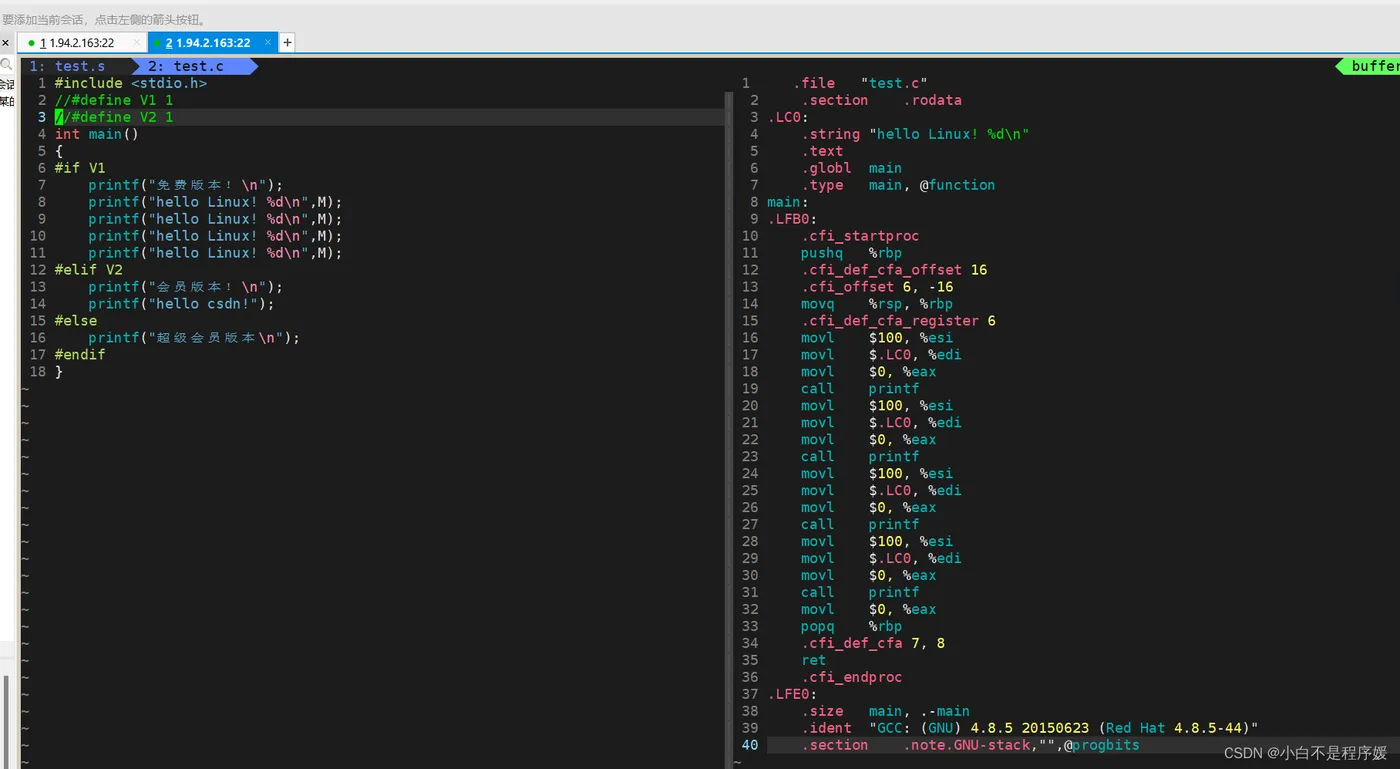Click the printf 超级会员版本 line

click(x=194, y=338)
